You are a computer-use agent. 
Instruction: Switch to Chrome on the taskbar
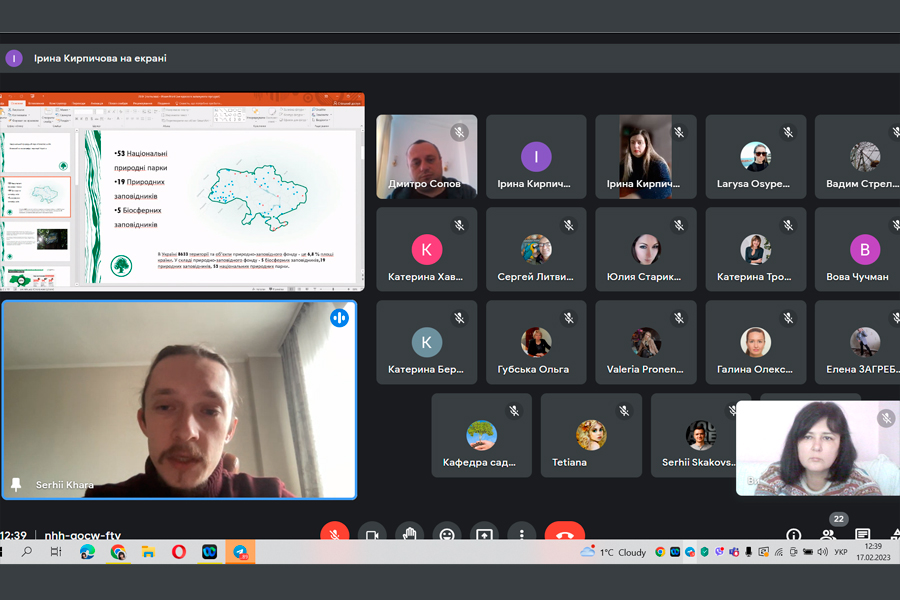click(x=118, y=552)
